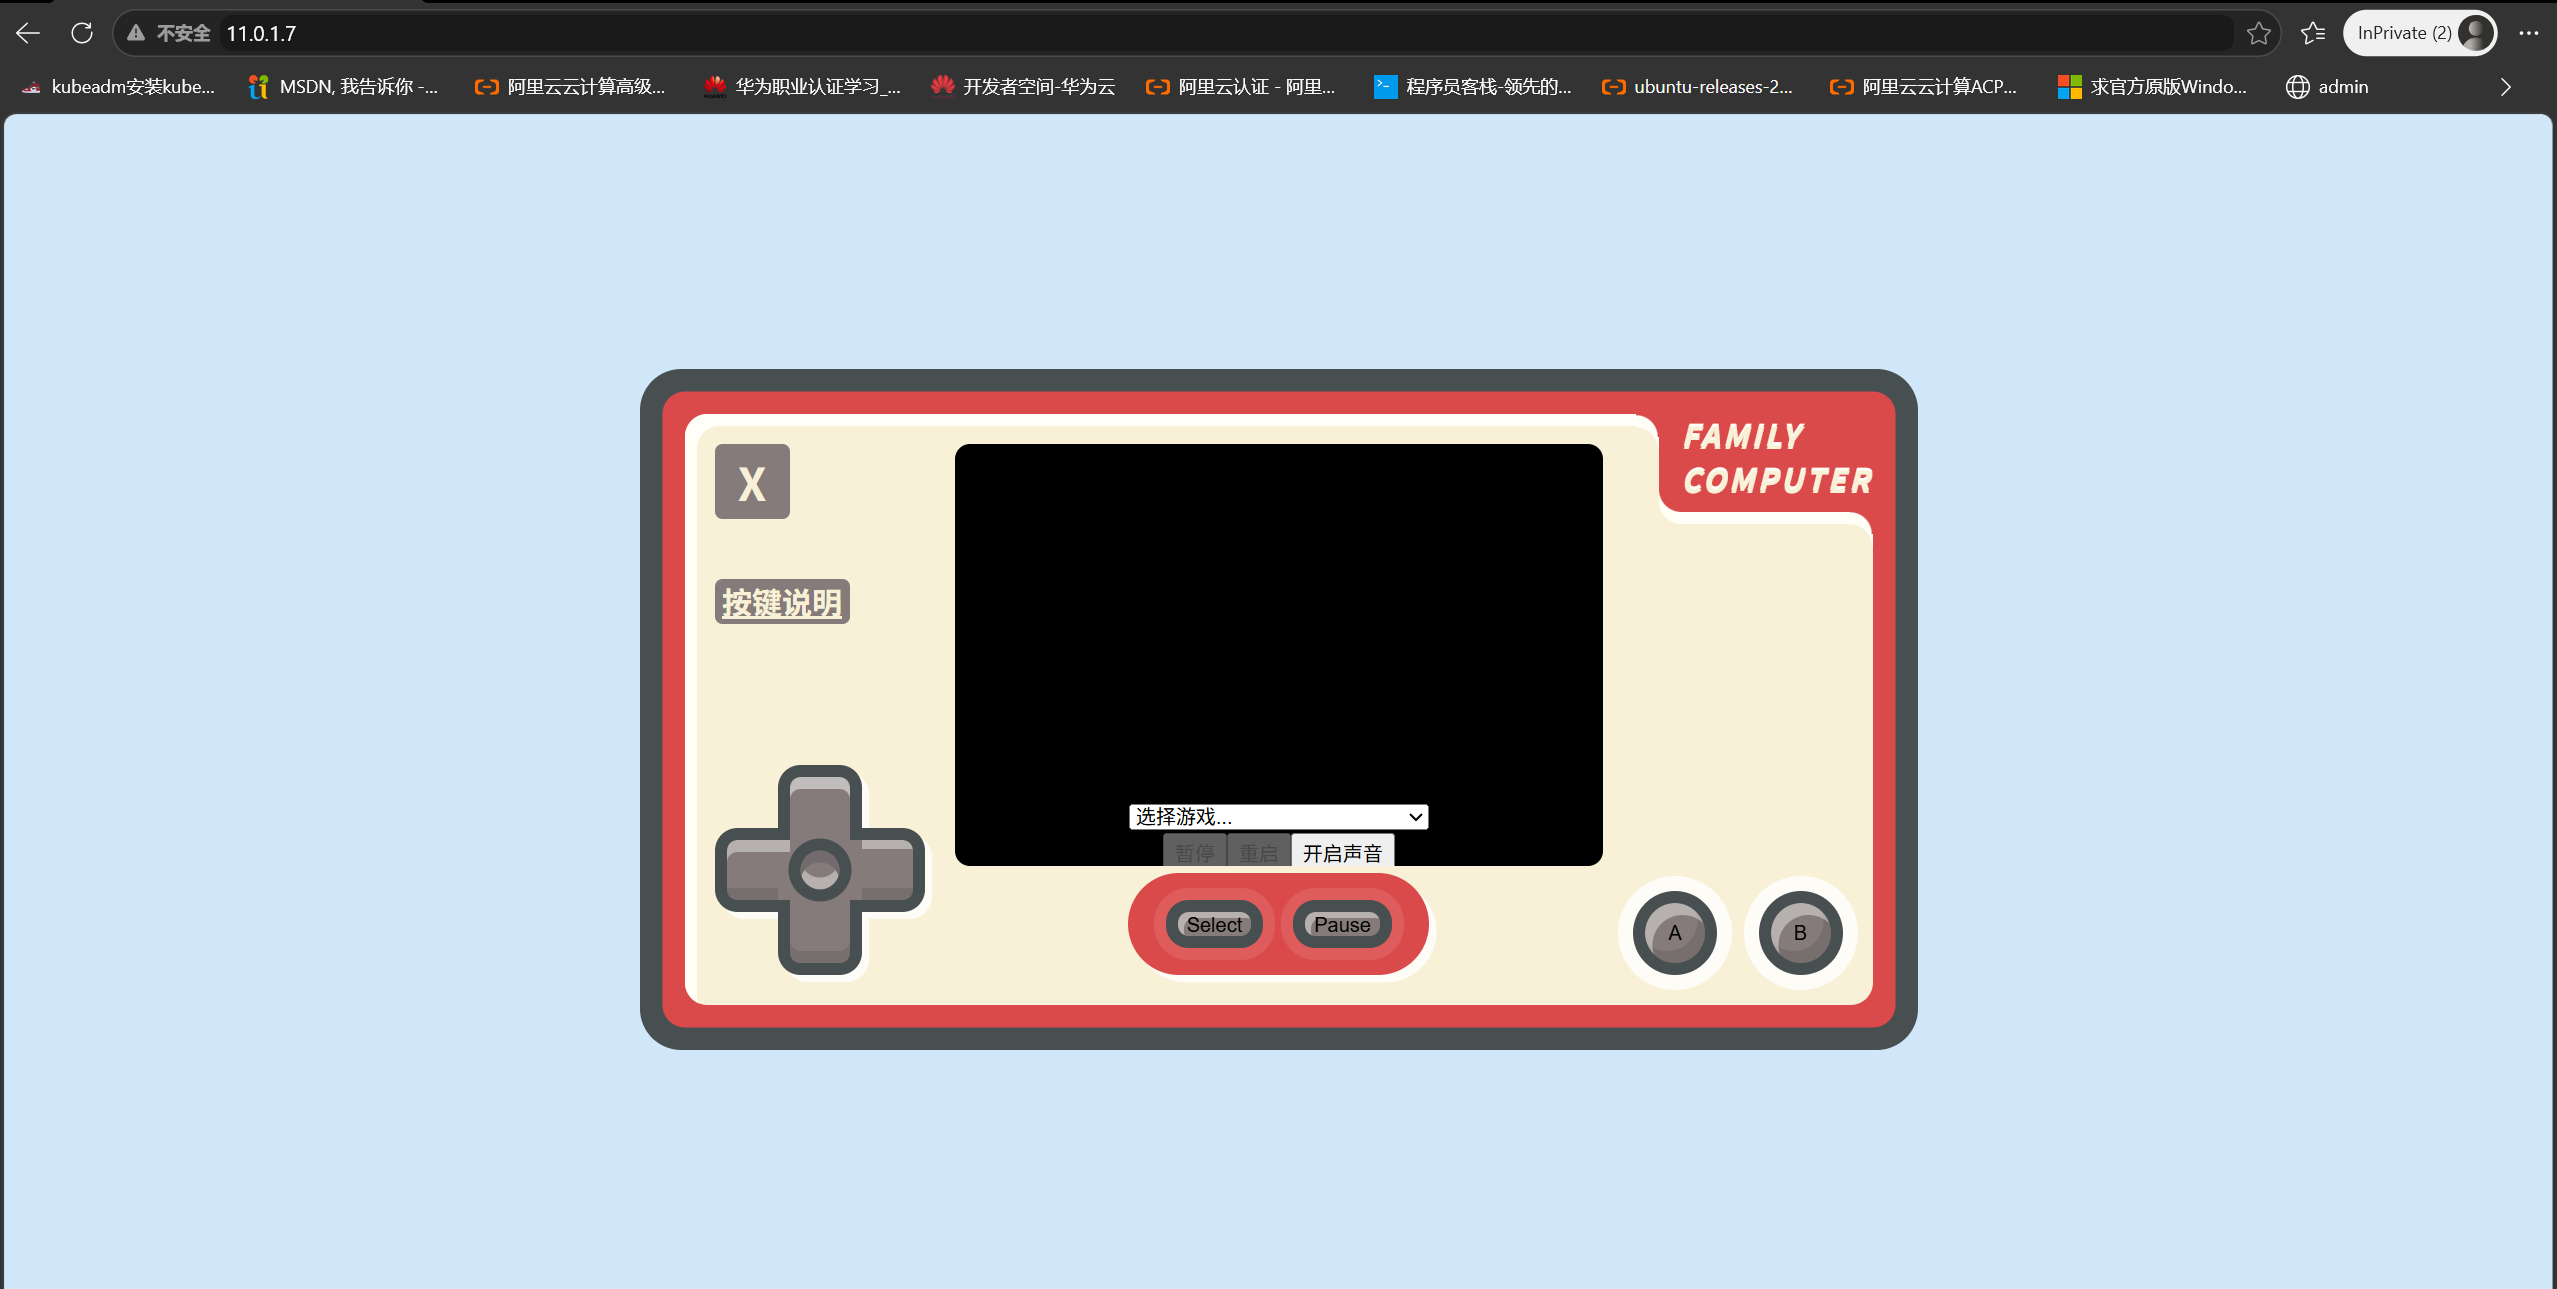This screenshot has width=2557, height=1289.
Task: Open the 阿里云云计算高级 bookmark
Action: pos(570,87)
